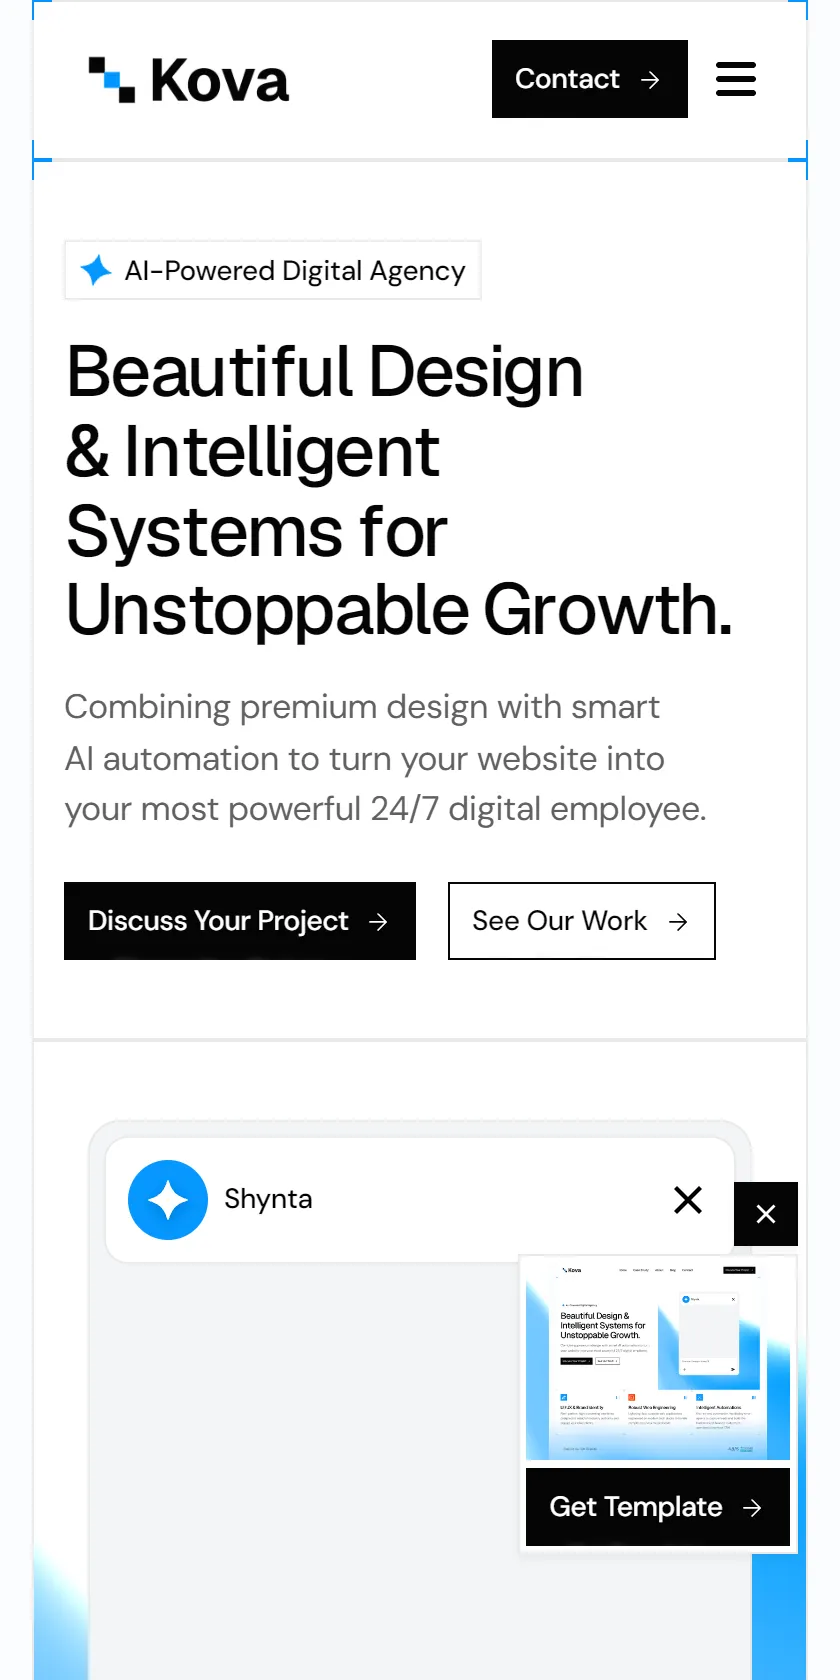
Task: Click the arrow in See Our Work
Action: [678, 922]
